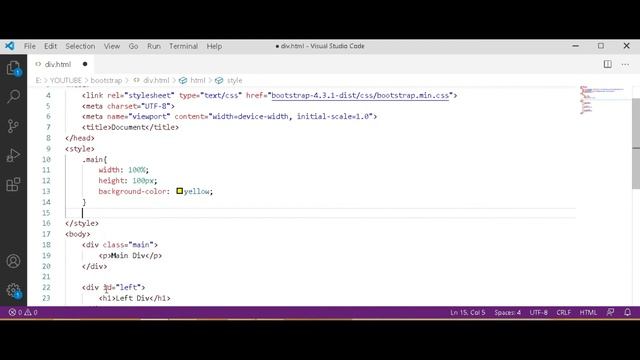Click the bootstrap breadcrumb segment

106,80
